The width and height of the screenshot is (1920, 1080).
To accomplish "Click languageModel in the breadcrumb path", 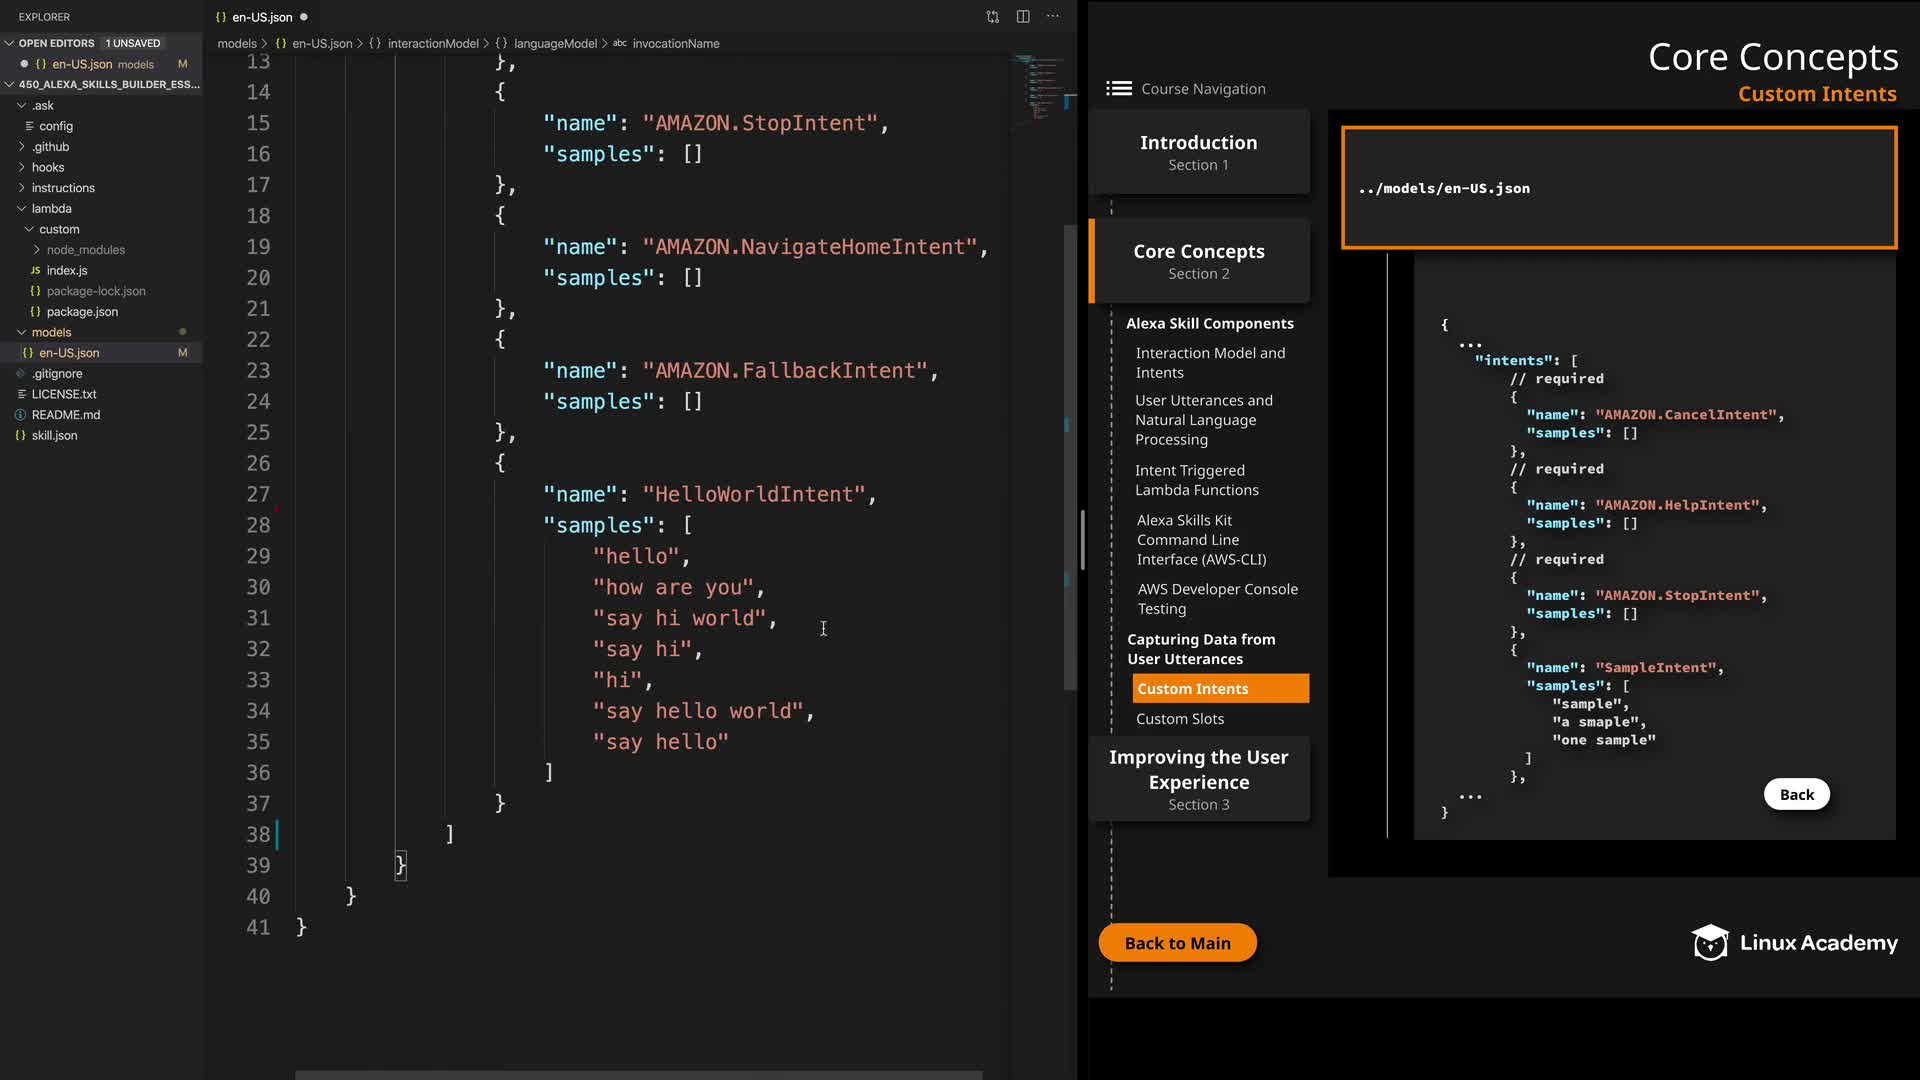I will pos(555,44).
